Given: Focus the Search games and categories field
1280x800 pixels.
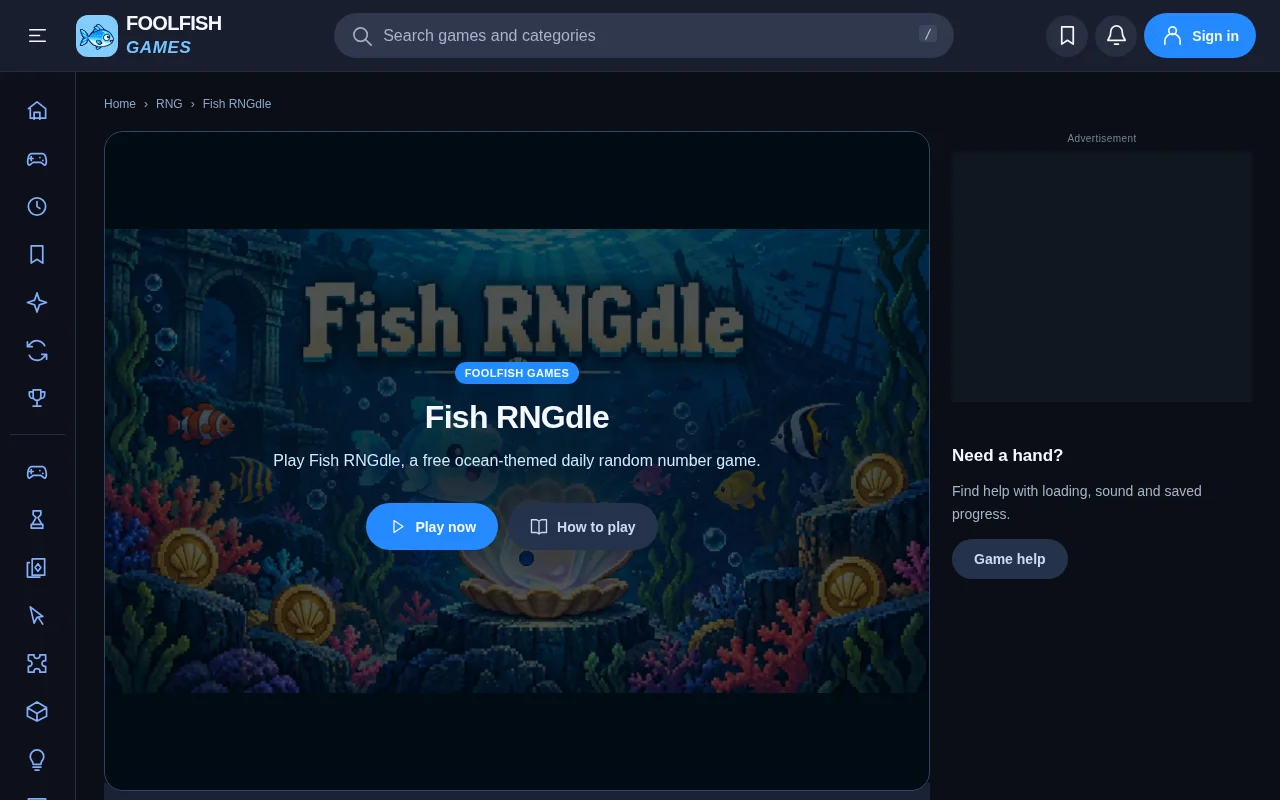Looking at the screenshot, I should coord(644,36).
